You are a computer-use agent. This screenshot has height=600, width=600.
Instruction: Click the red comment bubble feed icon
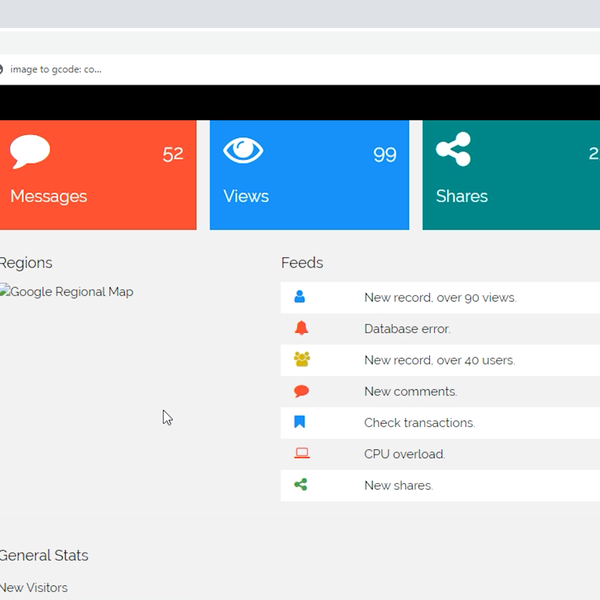coord(301,391)
